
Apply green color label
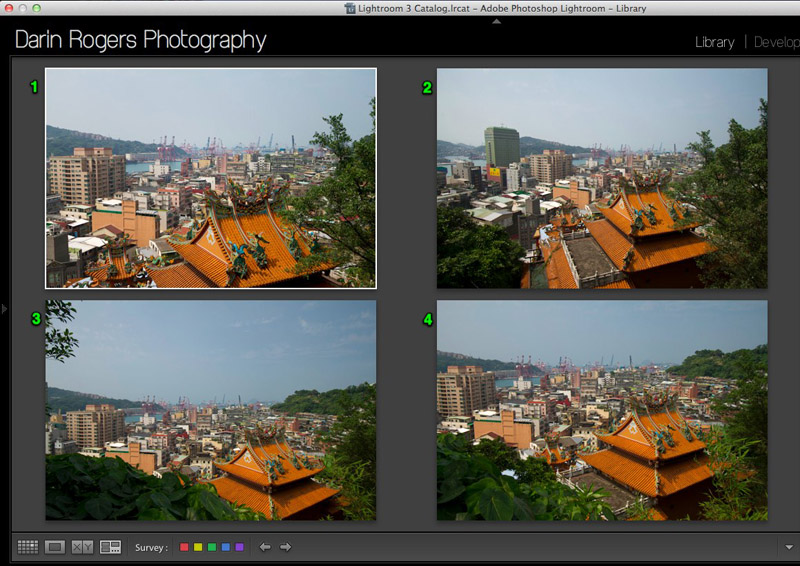[x=212, y=547]
